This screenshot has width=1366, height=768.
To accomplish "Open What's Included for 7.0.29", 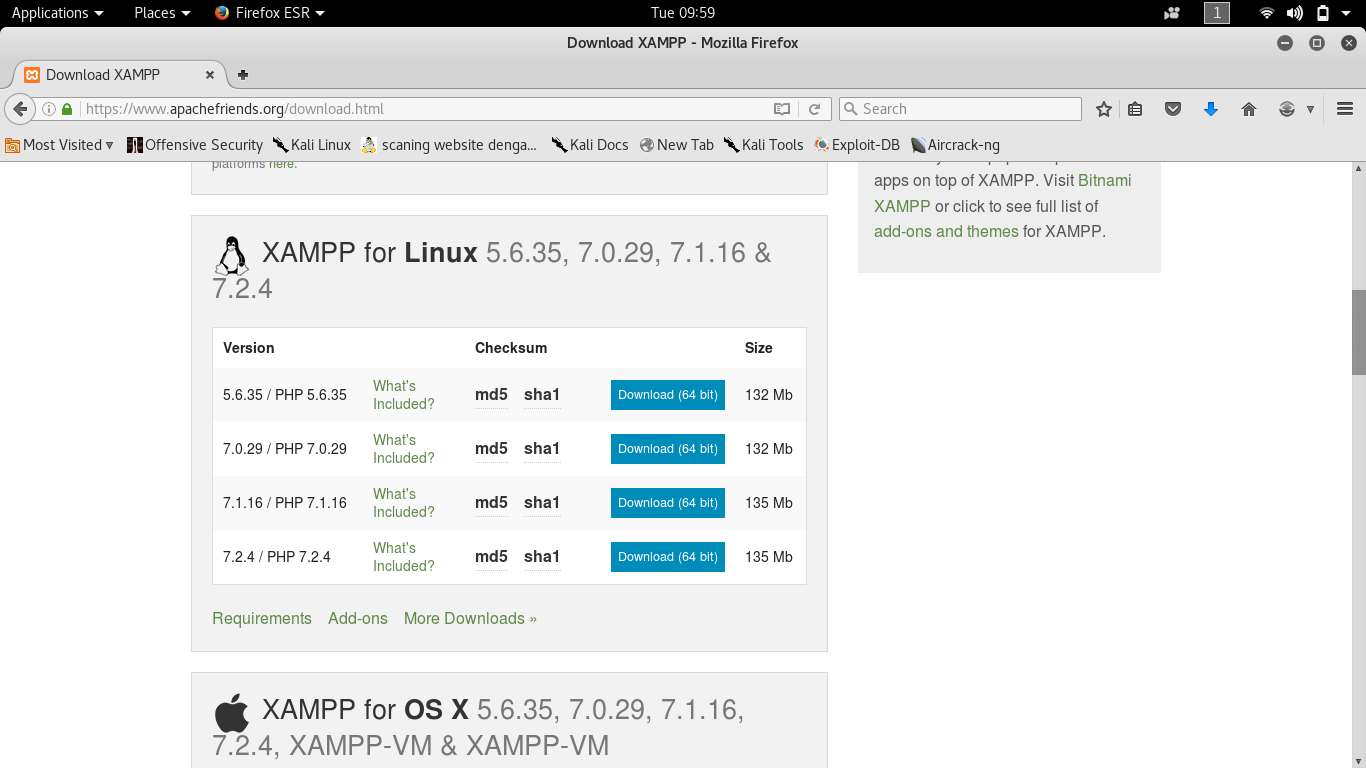I will (x=404, y=449).
